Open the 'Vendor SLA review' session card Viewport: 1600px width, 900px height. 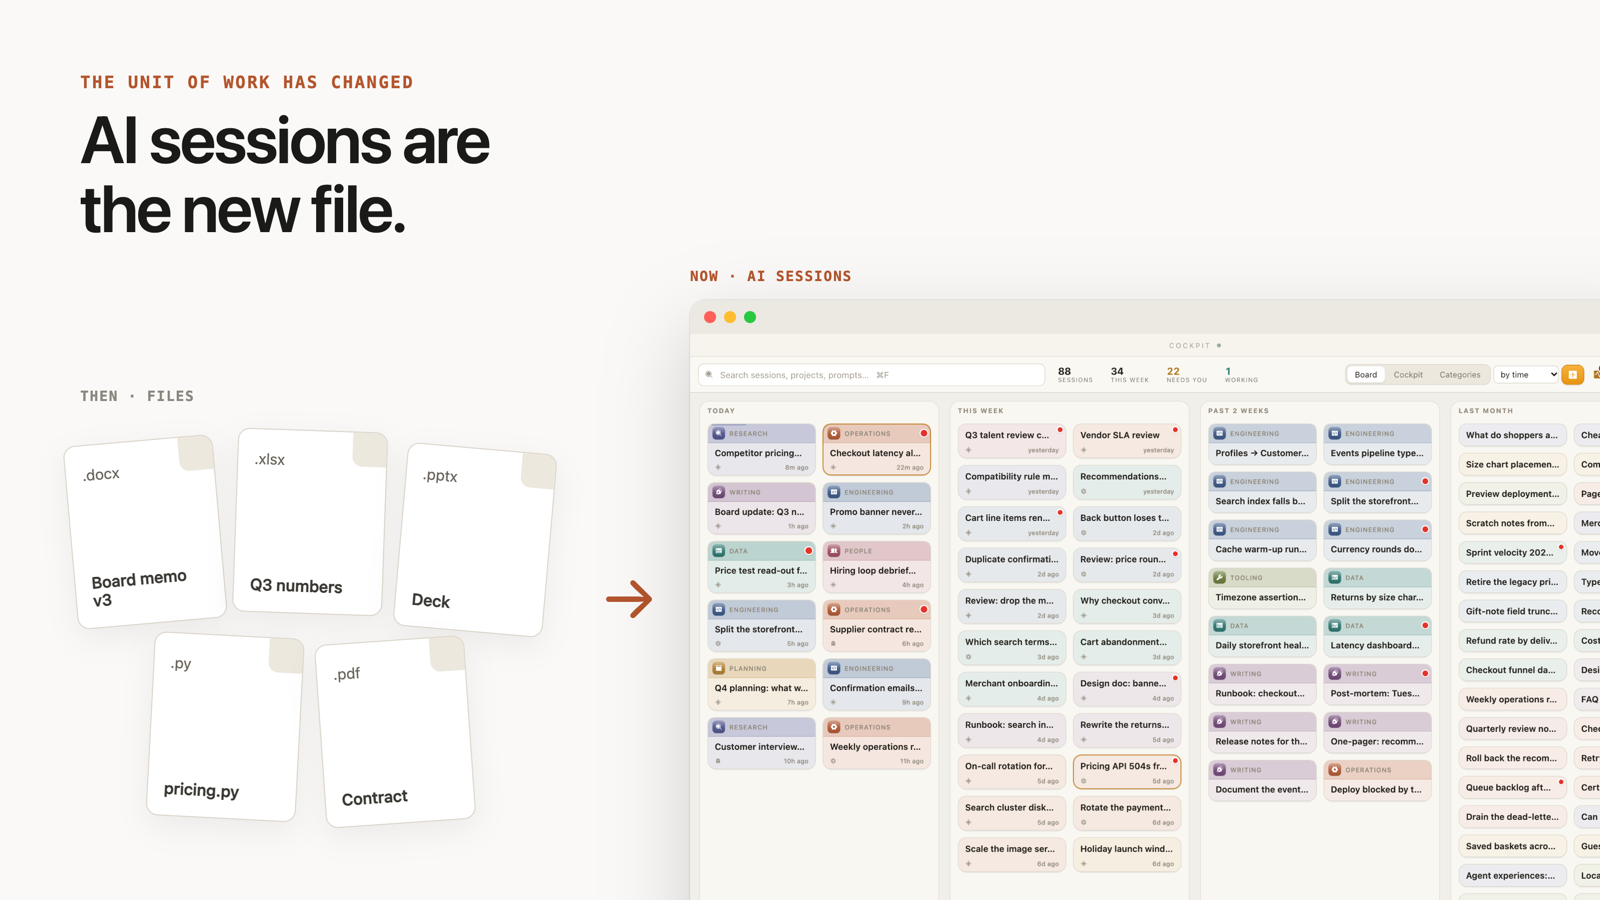pyautogui.click(x=1127, y=441)
